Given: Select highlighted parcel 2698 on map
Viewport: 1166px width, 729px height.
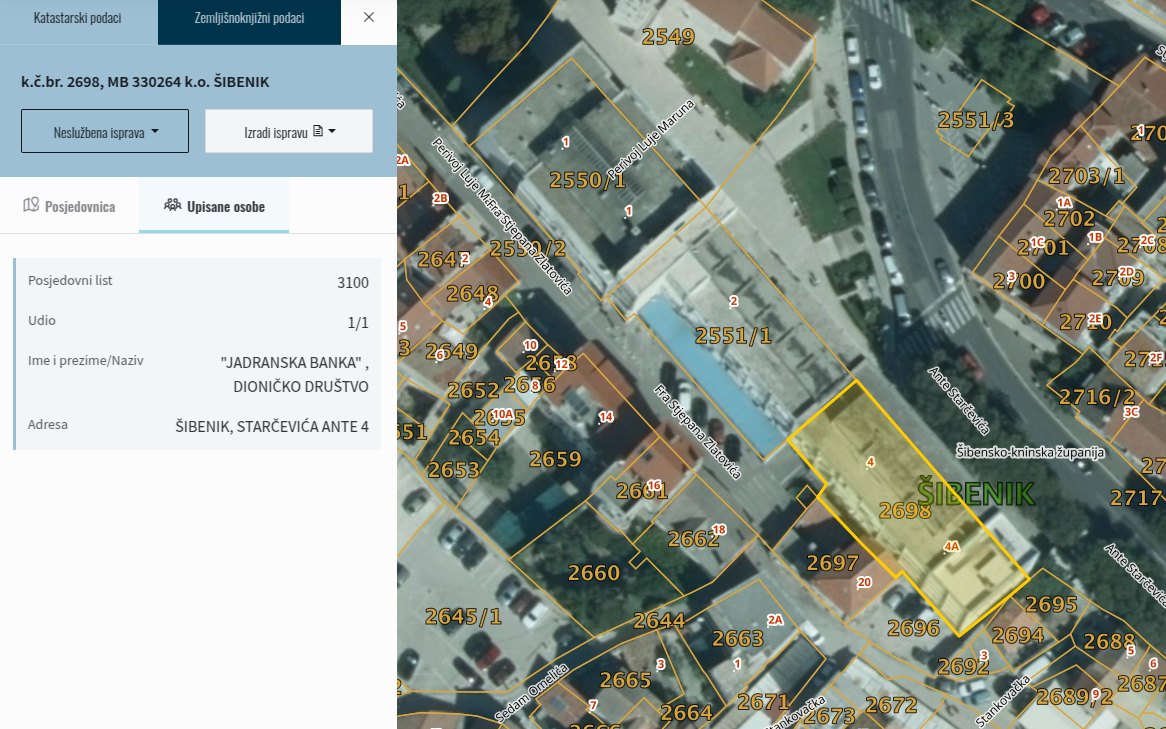Looking at the screenshot, I should pyautogui.click(x=904, y=511).
